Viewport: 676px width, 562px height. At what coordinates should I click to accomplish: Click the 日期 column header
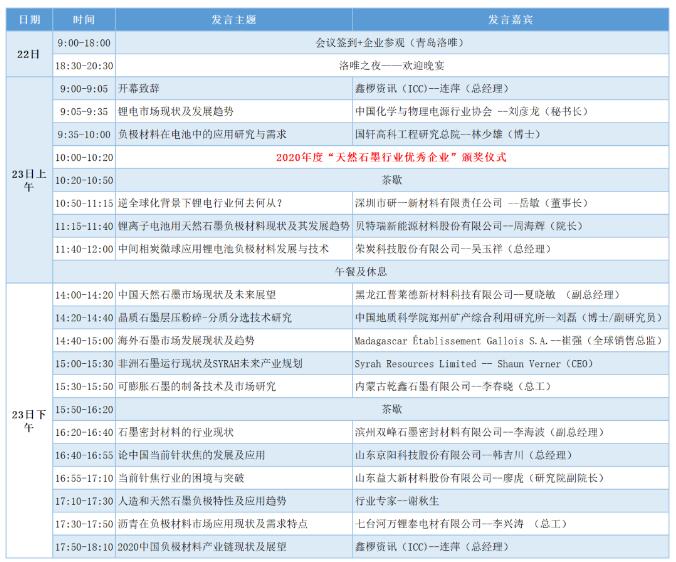coord(29,19)
